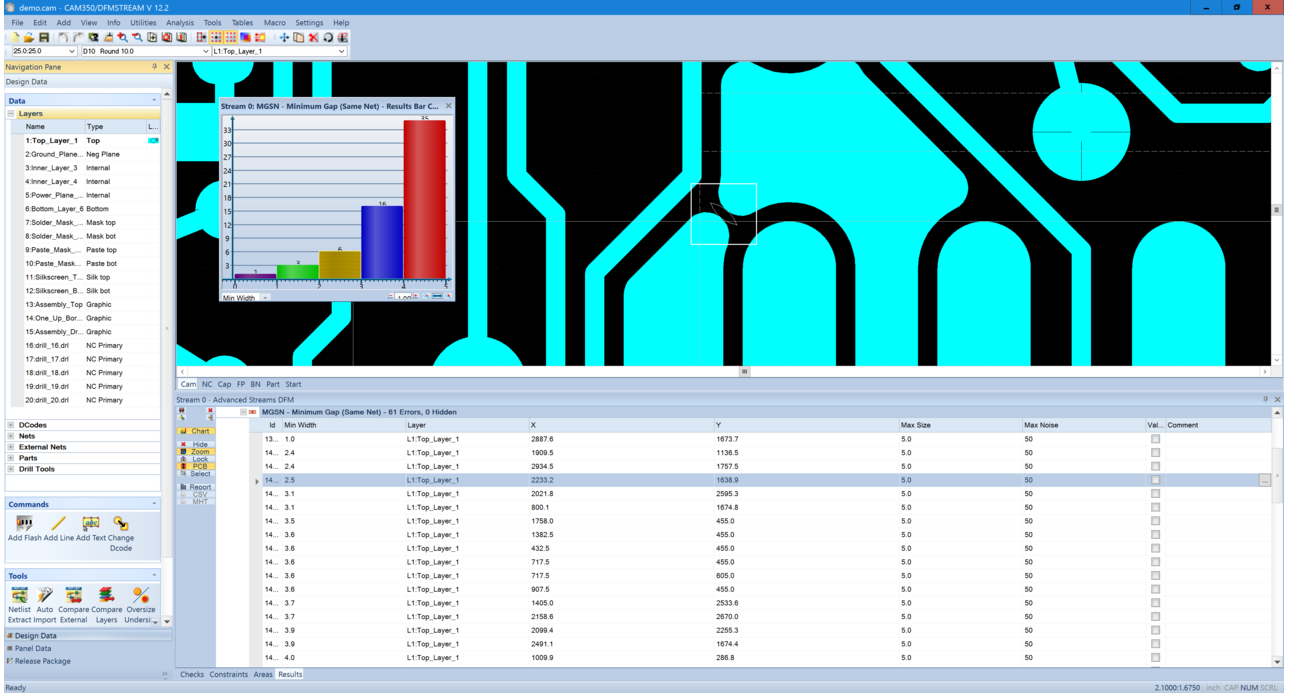The image size is (1293, 695).
Task: Open the D10 Round 10.0 dcode dropdown
Action: coord(206,51)
